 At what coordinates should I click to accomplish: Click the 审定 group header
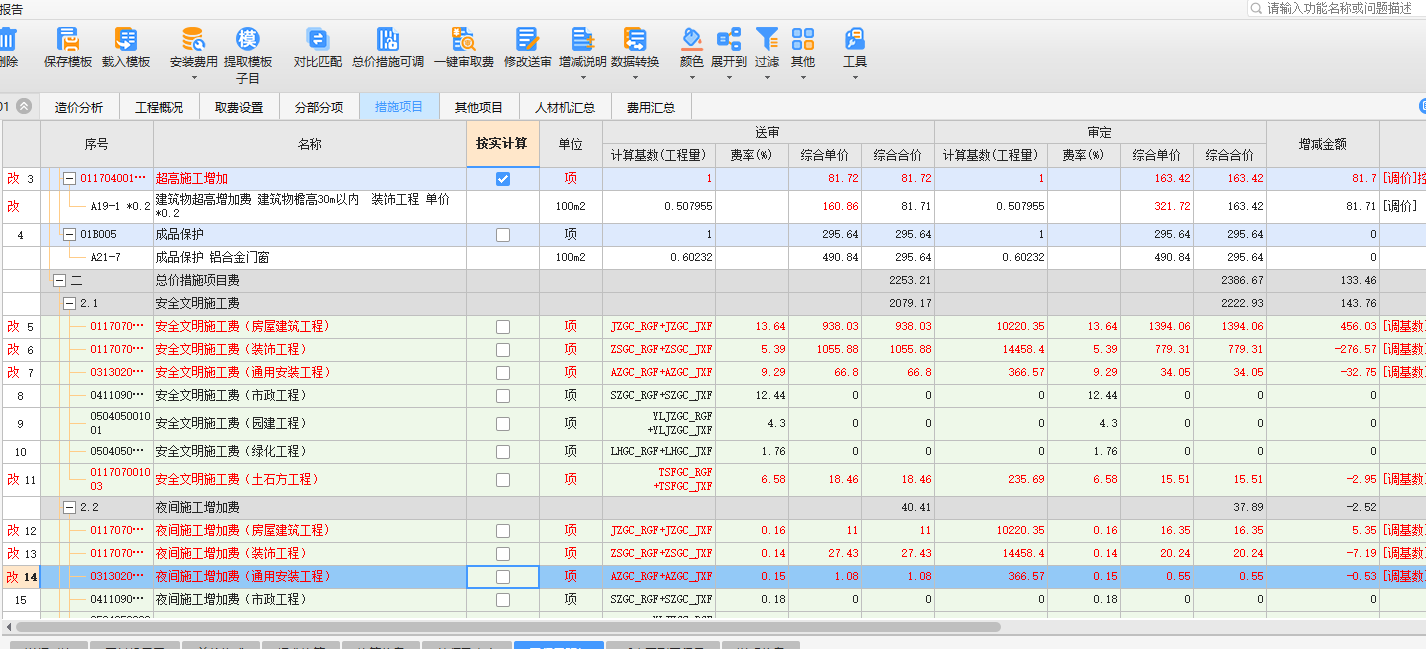[x=1100, y=132]
